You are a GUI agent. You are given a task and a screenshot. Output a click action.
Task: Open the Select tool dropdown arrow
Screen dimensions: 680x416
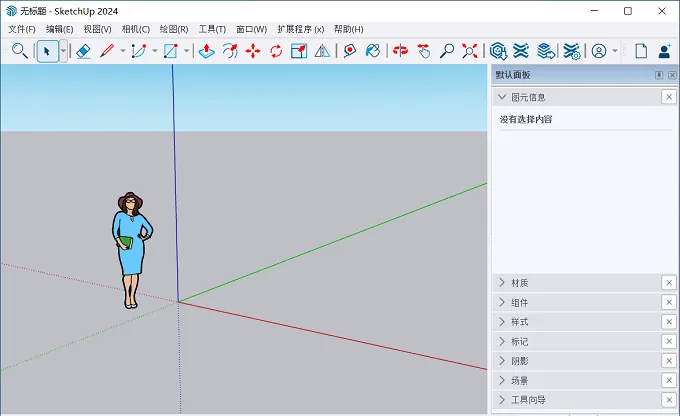click(x=63, y=51)
